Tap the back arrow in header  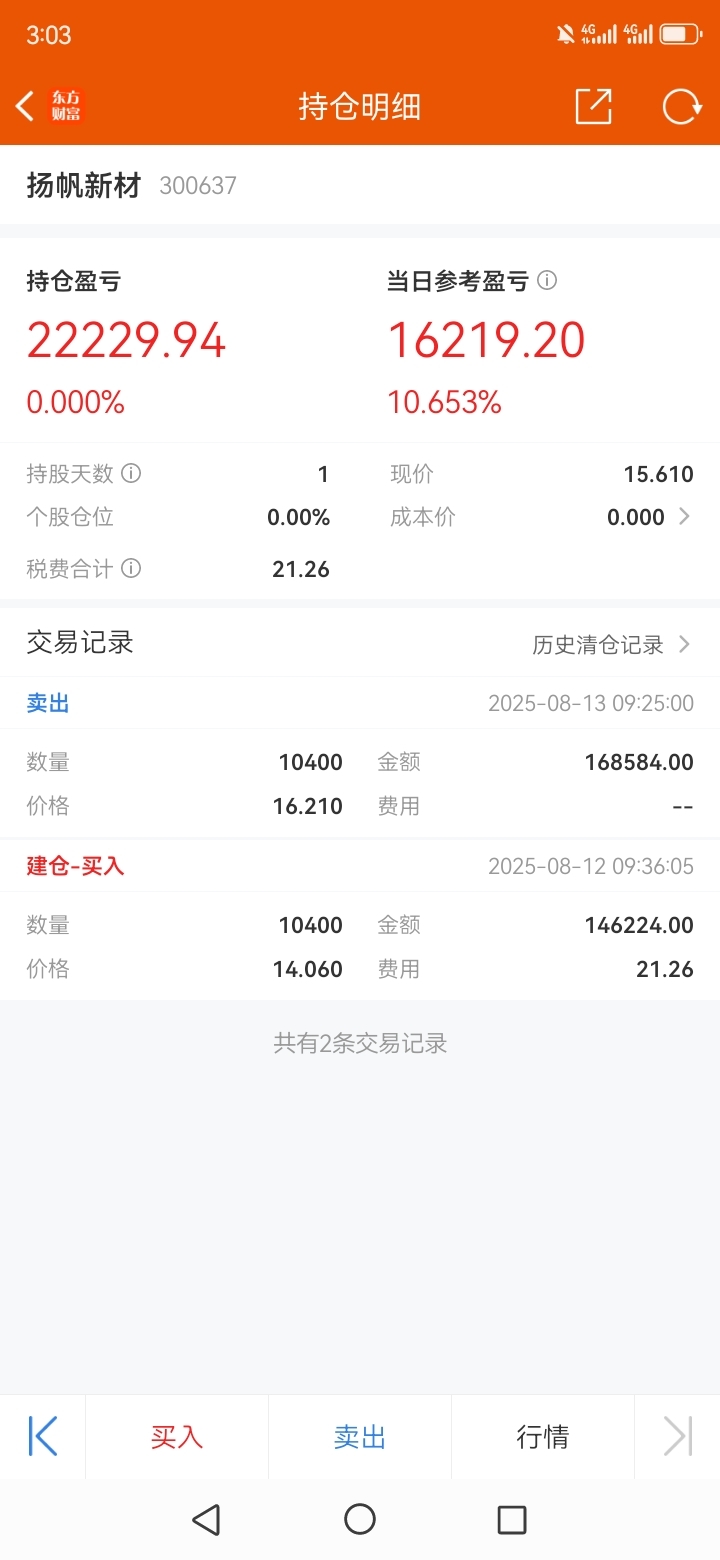(x=26, y=106)
